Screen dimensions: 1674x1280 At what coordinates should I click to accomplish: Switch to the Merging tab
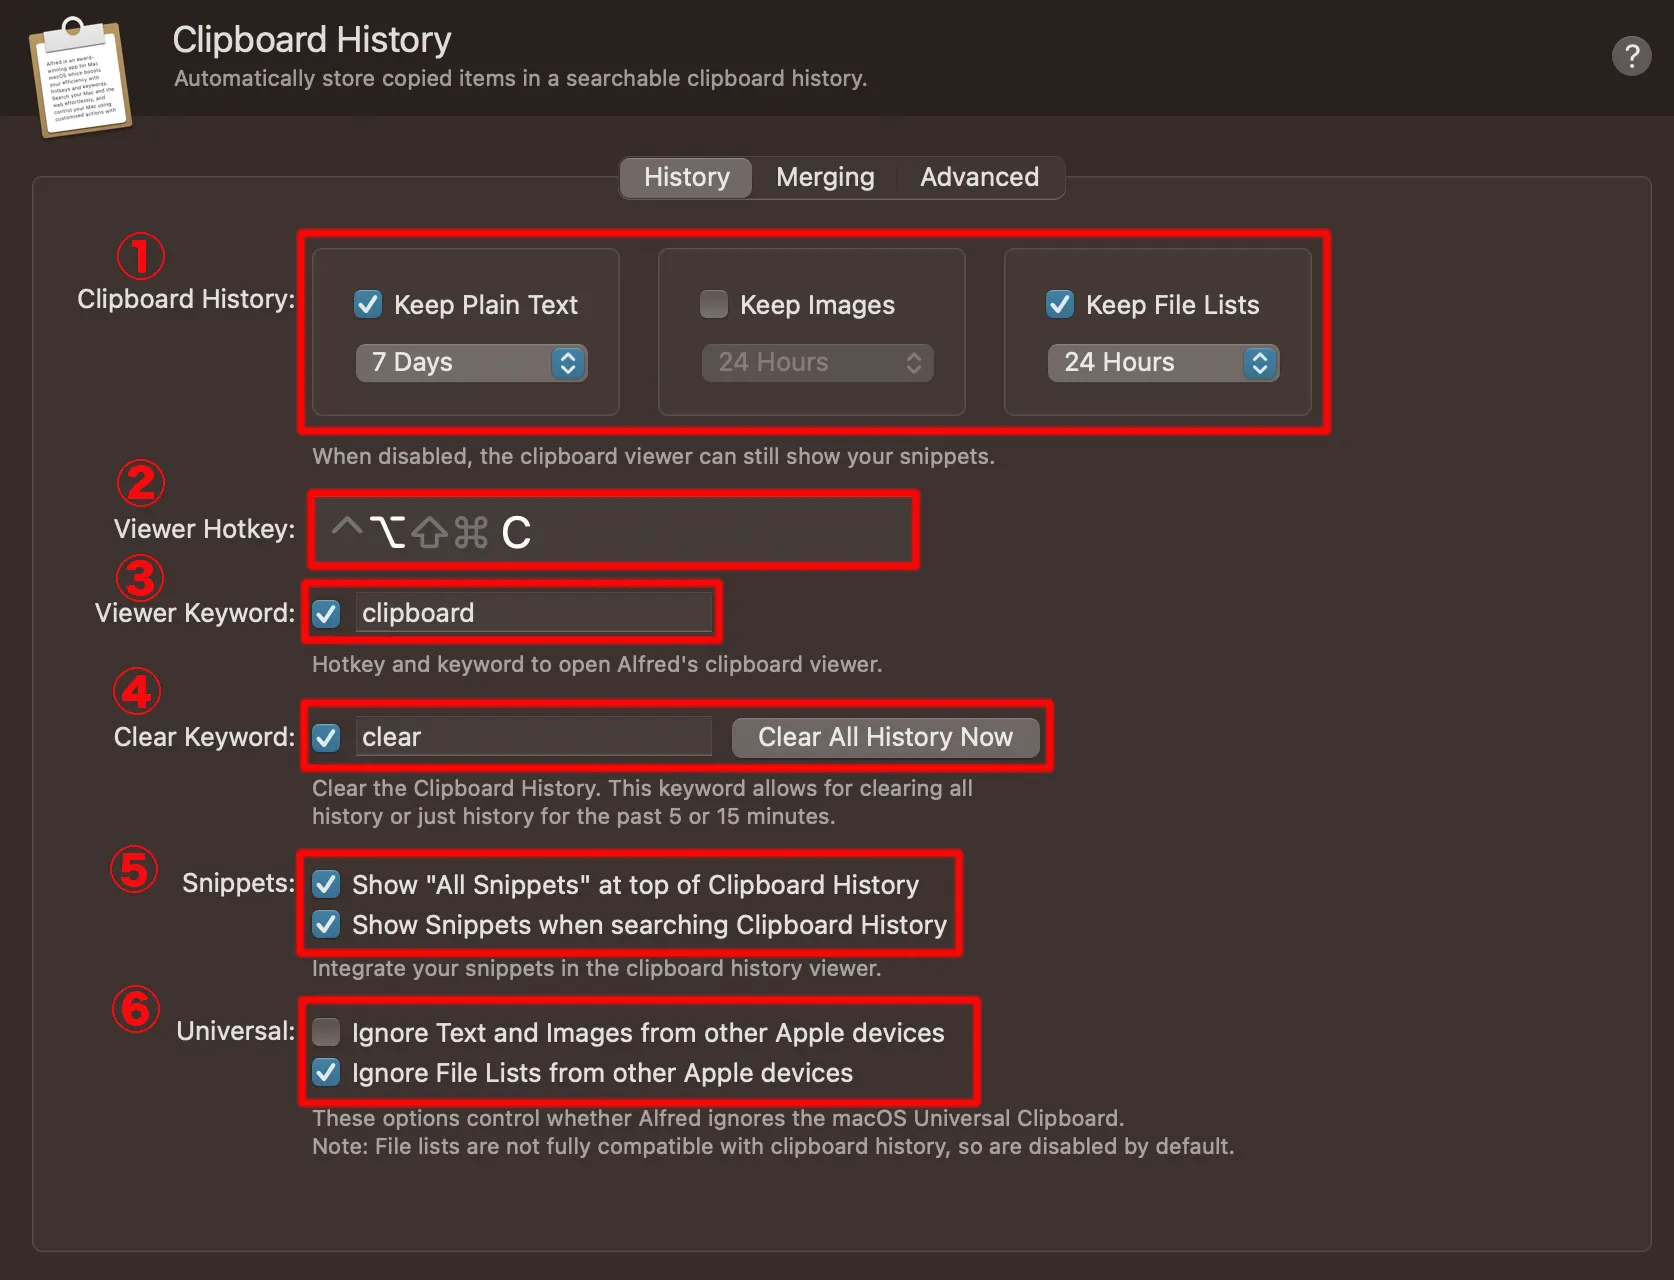[x=825, y=177]
